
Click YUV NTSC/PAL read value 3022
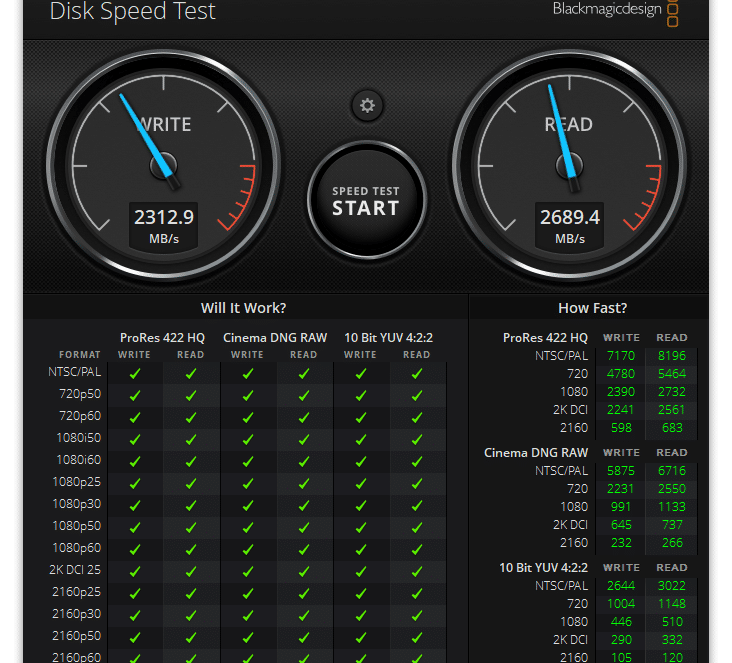coord(672,585)
